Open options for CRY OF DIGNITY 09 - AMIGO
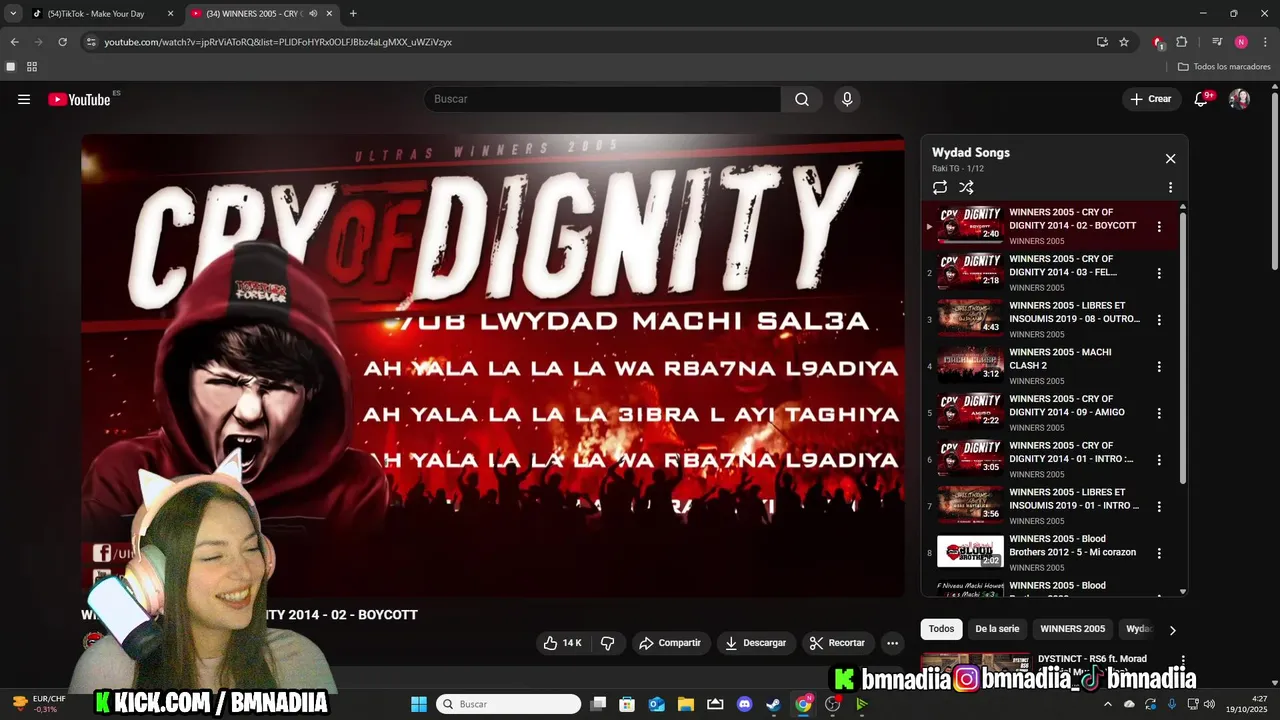The width and height of the screenshot is (1280, 720). click(x=1159, y=413)
